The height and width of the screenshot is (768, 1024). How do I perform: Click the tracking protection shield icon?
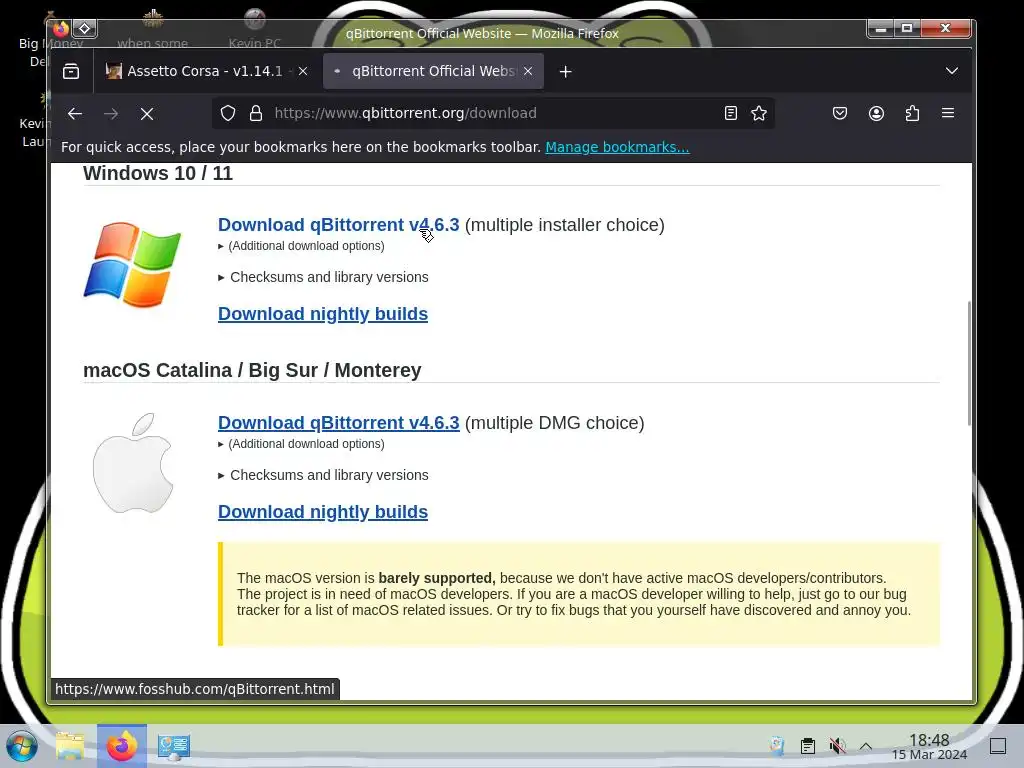(227, 113)
